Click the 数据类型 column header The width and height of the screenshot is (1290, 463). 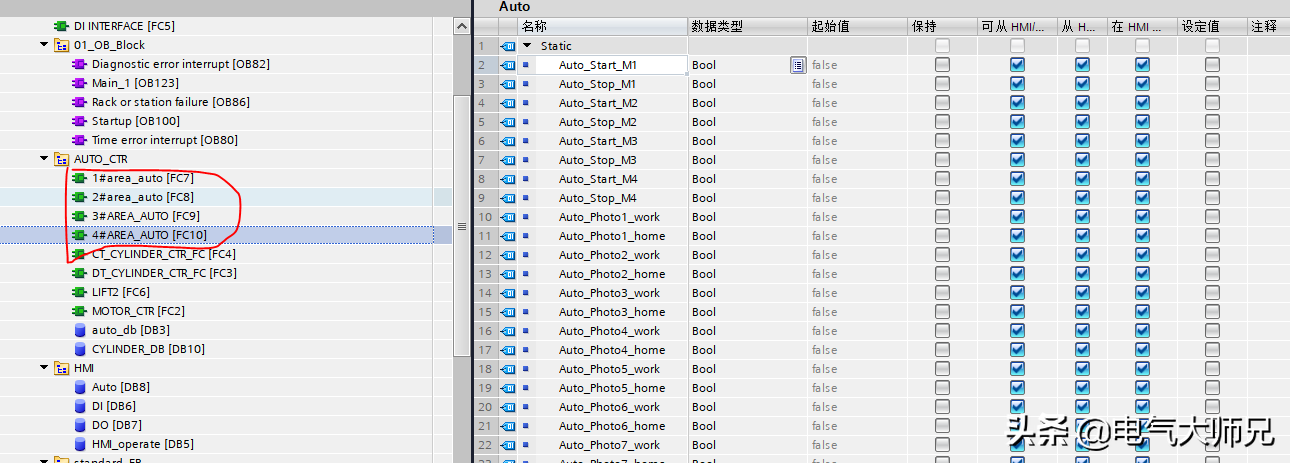tap(747, 27)
